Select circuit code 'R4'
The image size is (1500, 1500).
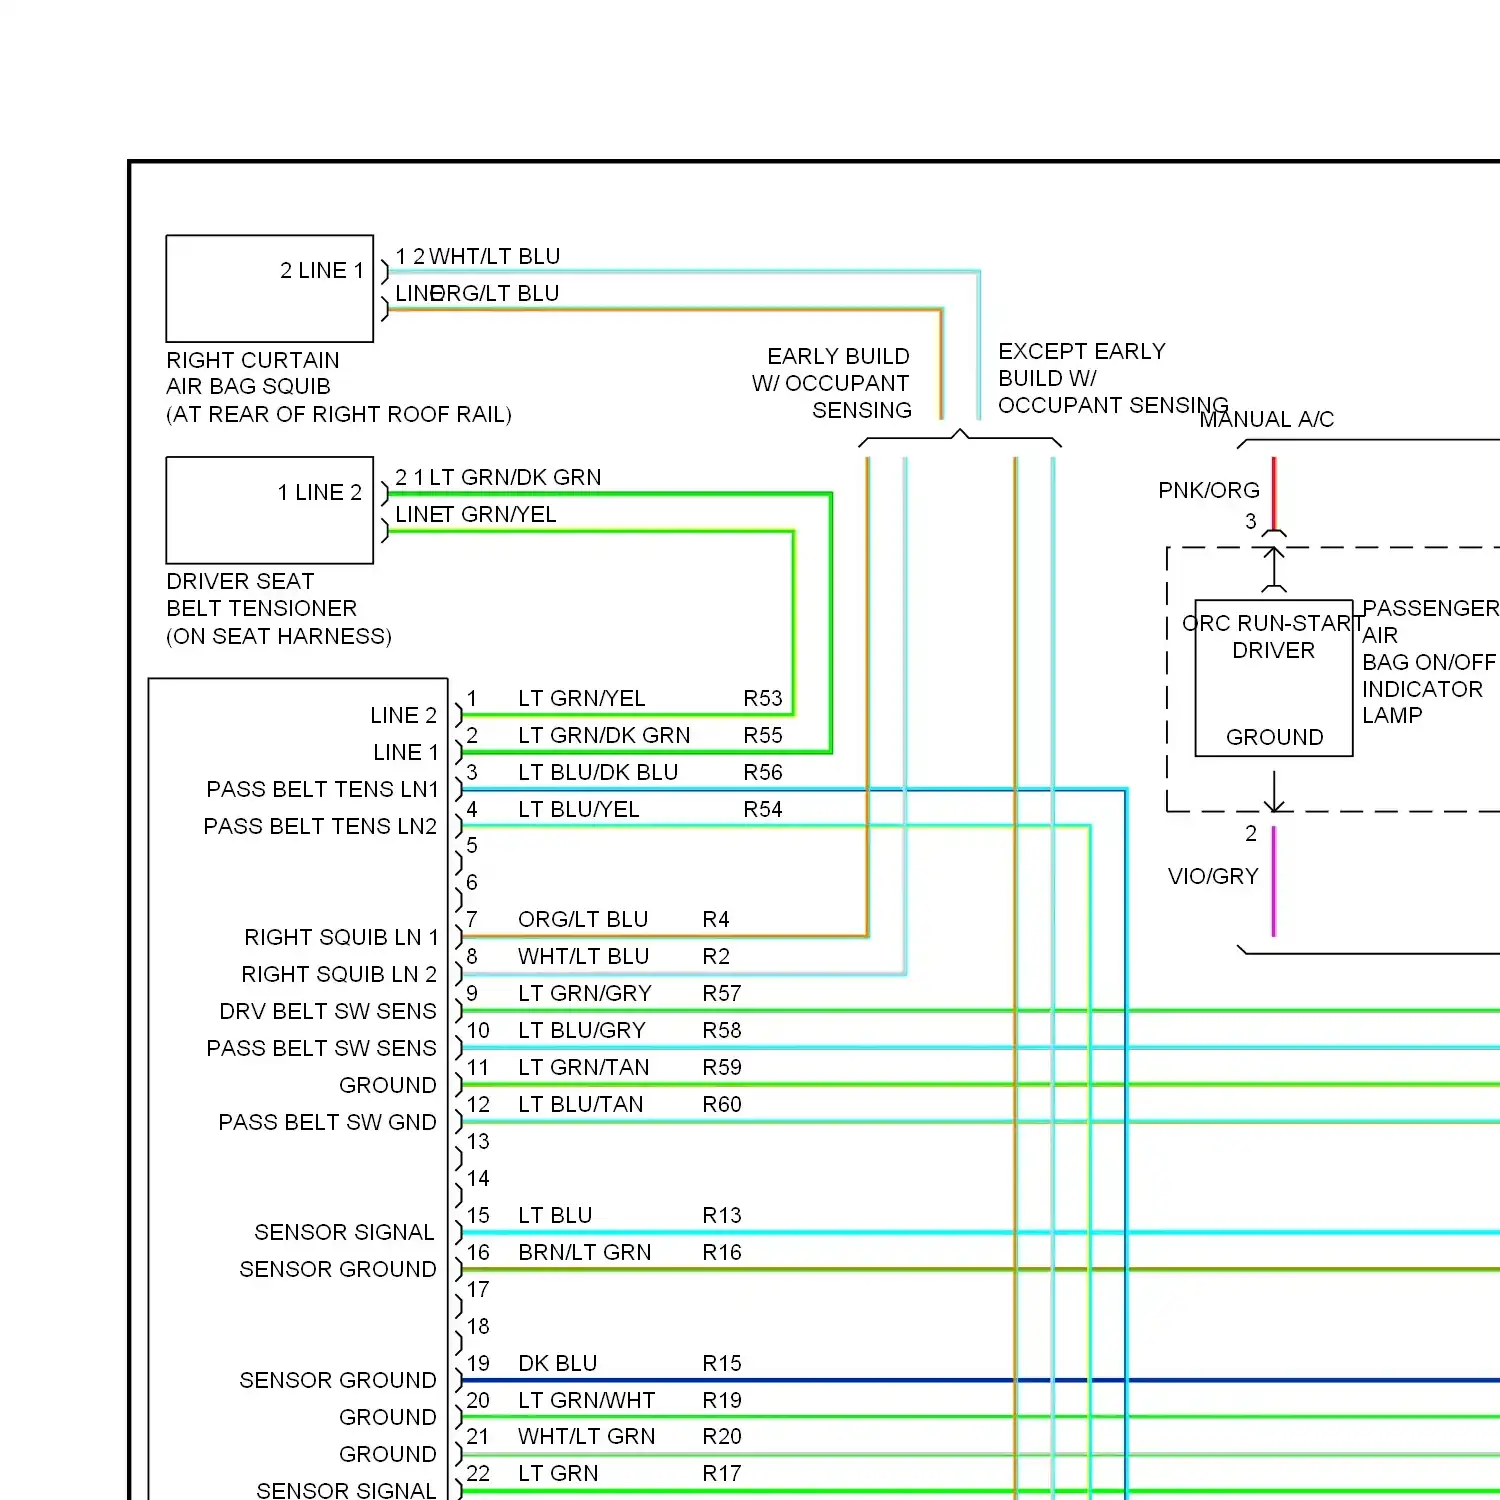716,919
